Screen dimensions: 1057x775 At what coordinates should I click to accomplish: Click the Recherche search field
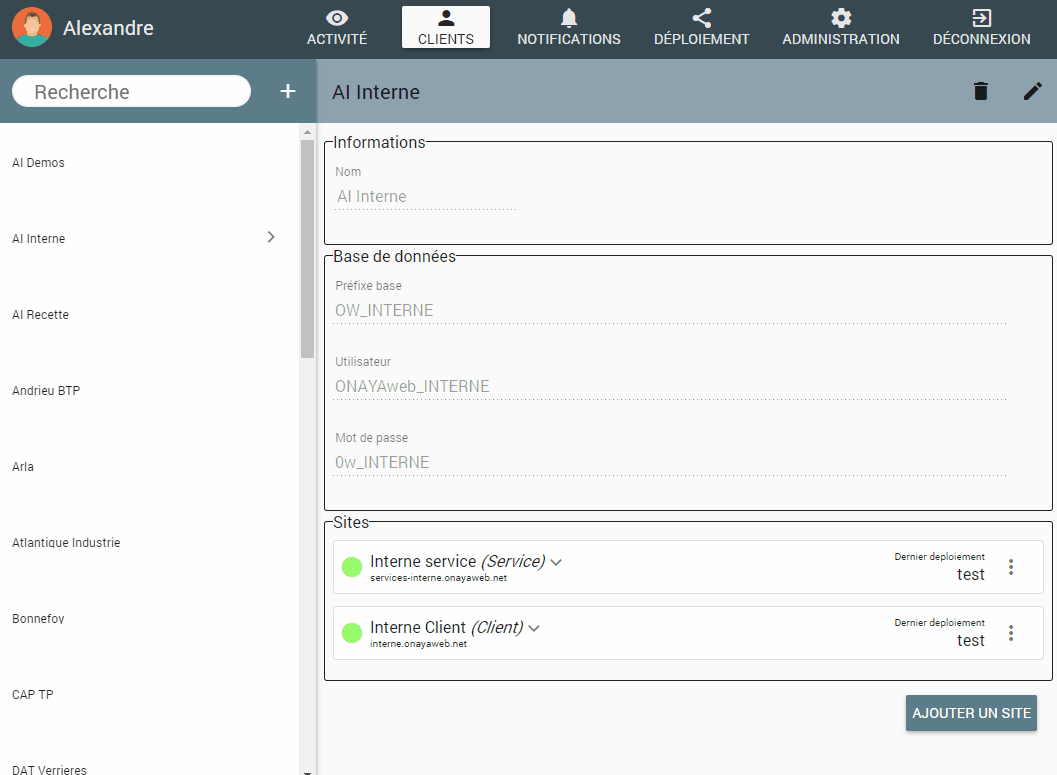point(130,92)
